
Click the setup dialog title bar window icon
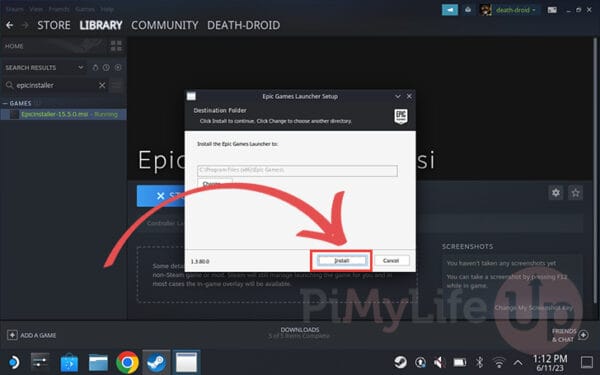click(191, 96)
